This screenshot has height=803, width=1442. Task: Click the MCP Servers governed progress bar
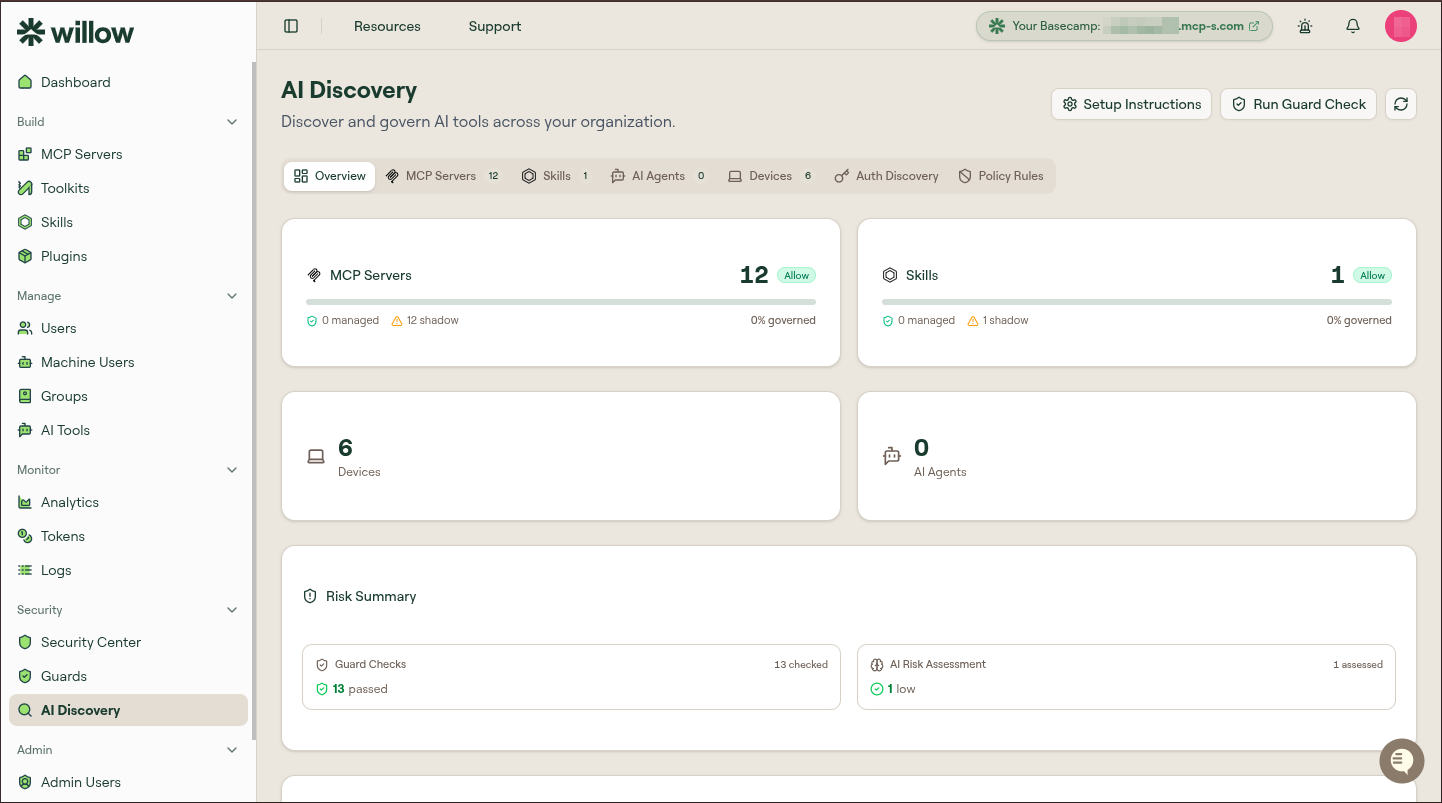pyautogui.click(x=561, y=301)
